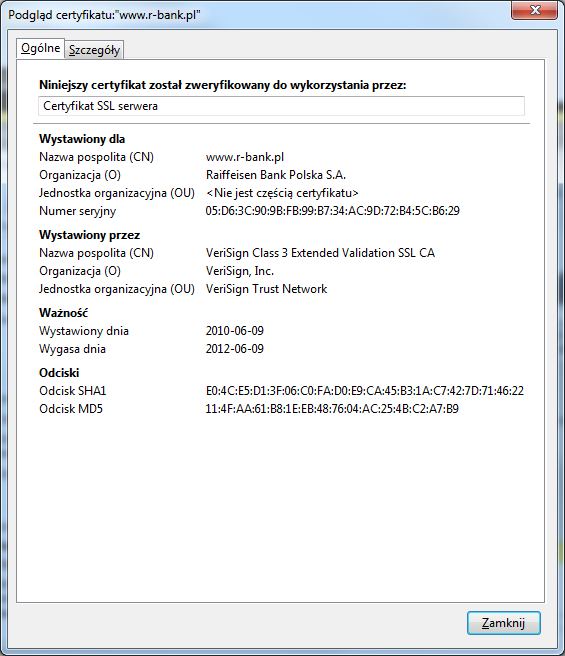Click the 'Odcisk MD5' label
This screenshot has width=565, height=656.
[x=71, y=408]
